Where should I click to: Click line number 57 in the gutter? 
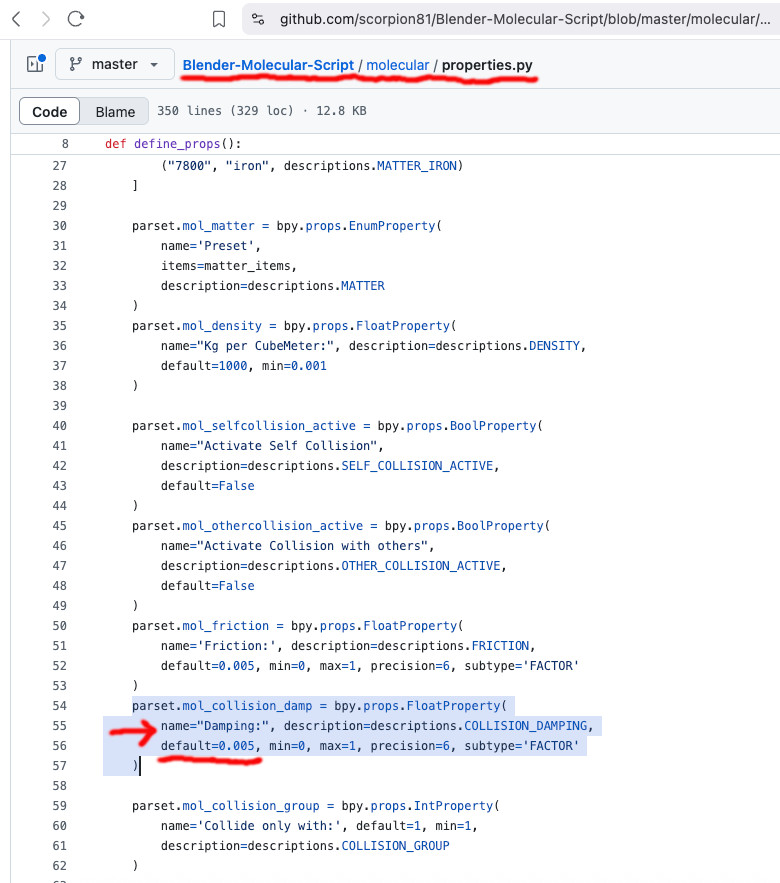(58, 766)
